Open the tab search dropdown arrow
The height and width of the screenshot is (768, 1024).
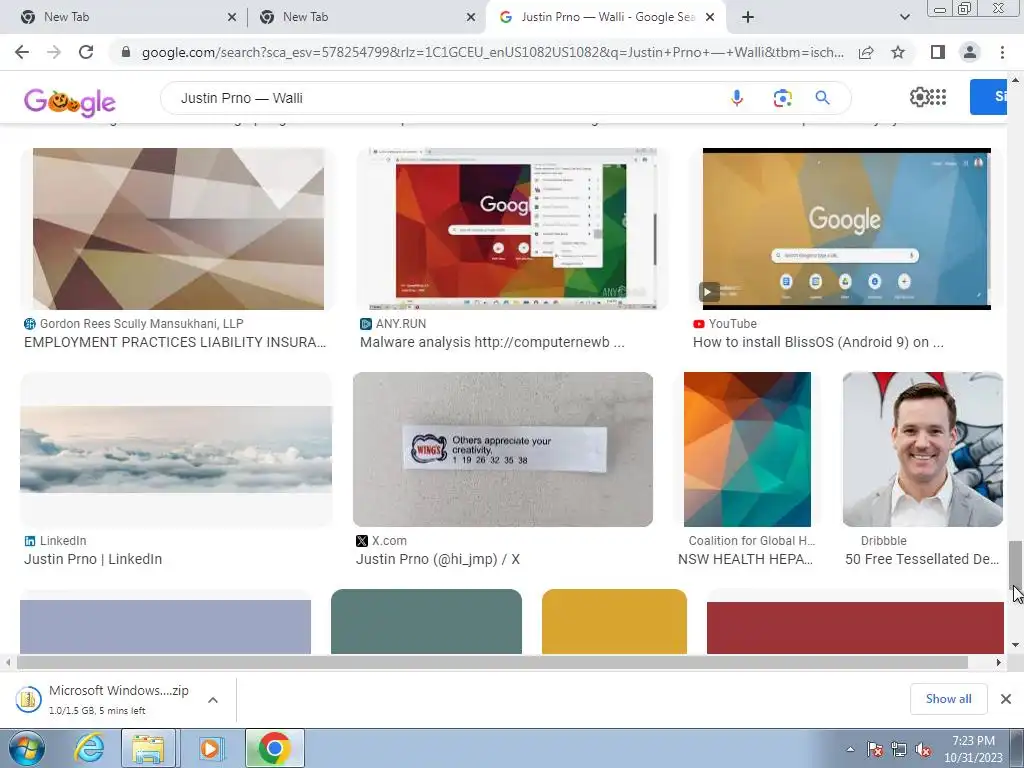(x=904, y=17)
